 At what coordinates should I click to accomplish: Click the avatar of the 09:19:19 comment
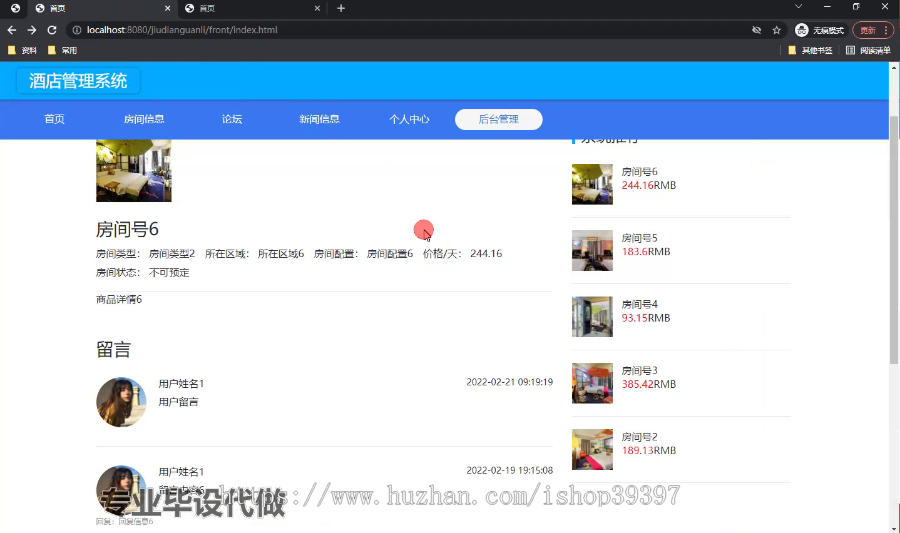121,402
